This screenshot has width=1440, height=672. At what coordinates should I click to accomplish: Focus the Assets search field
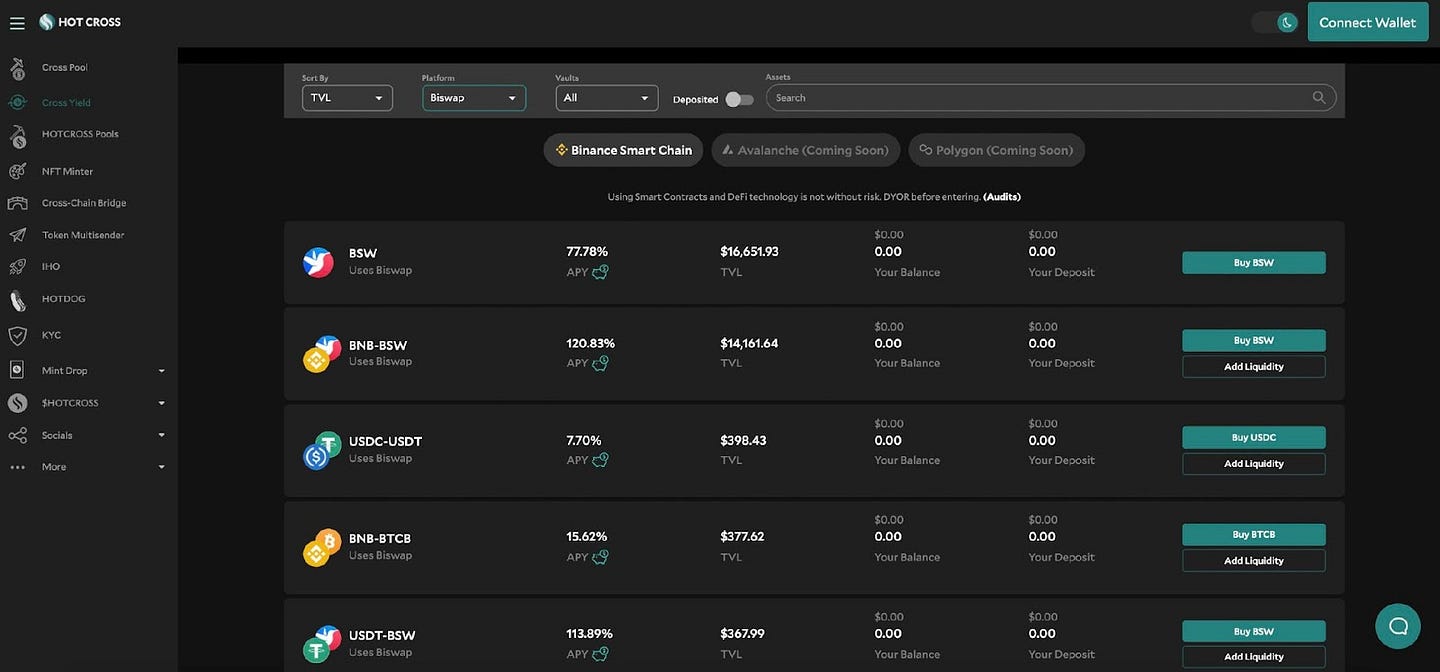click(1051, 97)
